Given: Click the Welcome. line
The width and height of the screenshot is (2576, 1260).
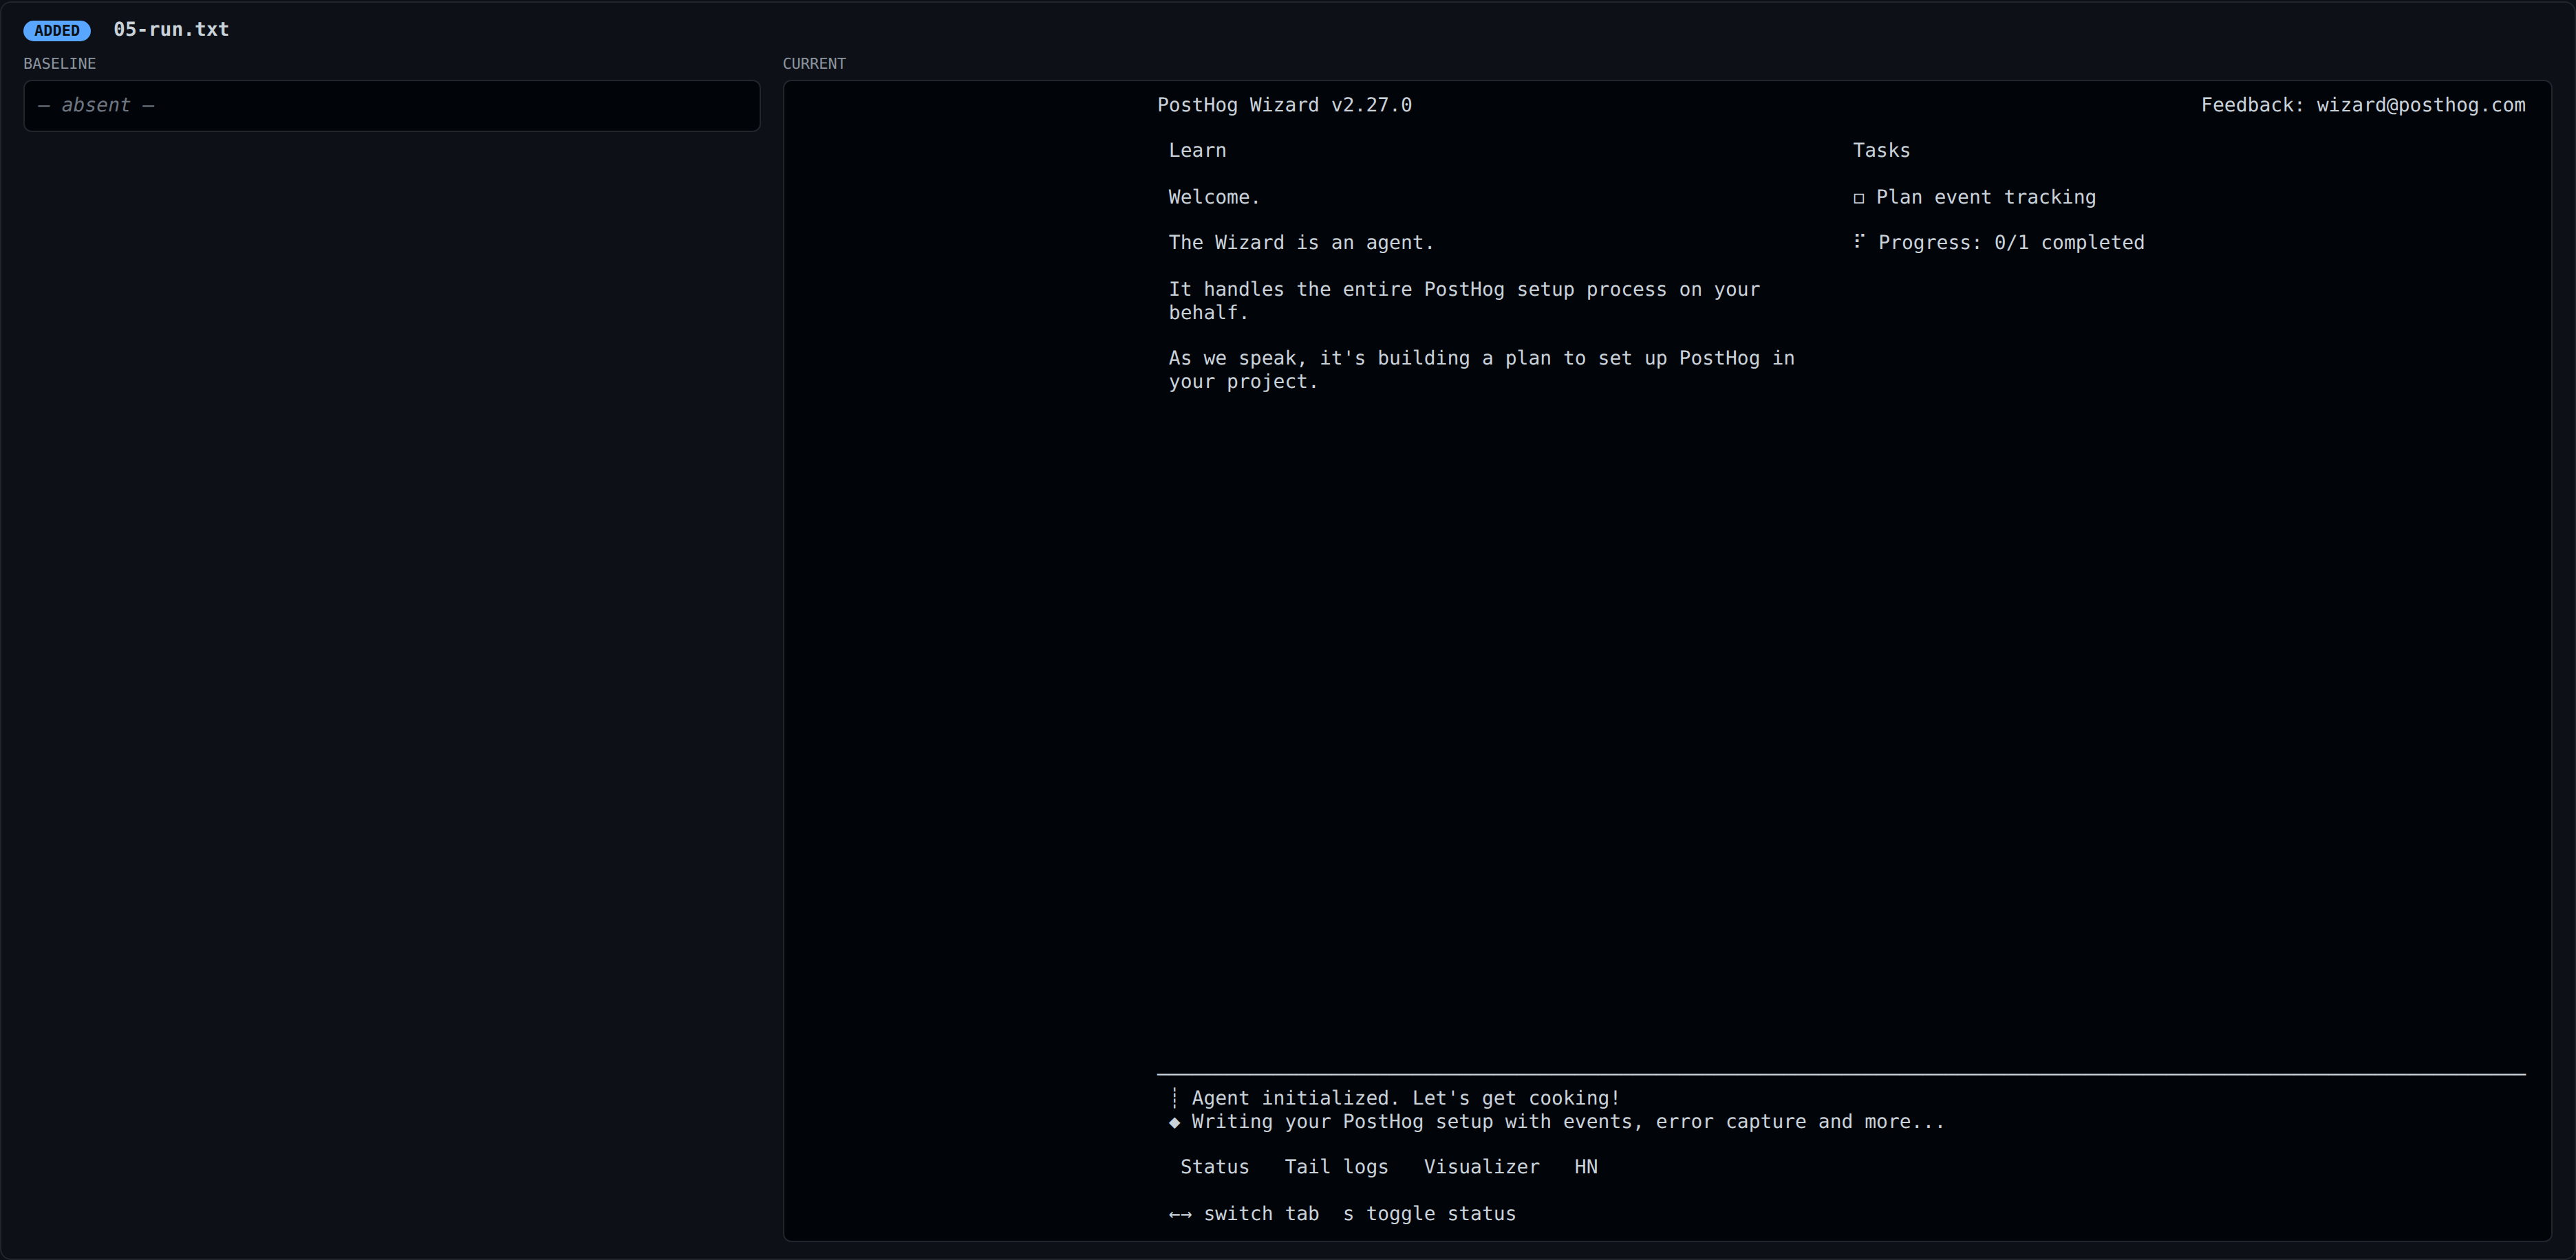Looking at the screenshot, I should (1214, 197).
